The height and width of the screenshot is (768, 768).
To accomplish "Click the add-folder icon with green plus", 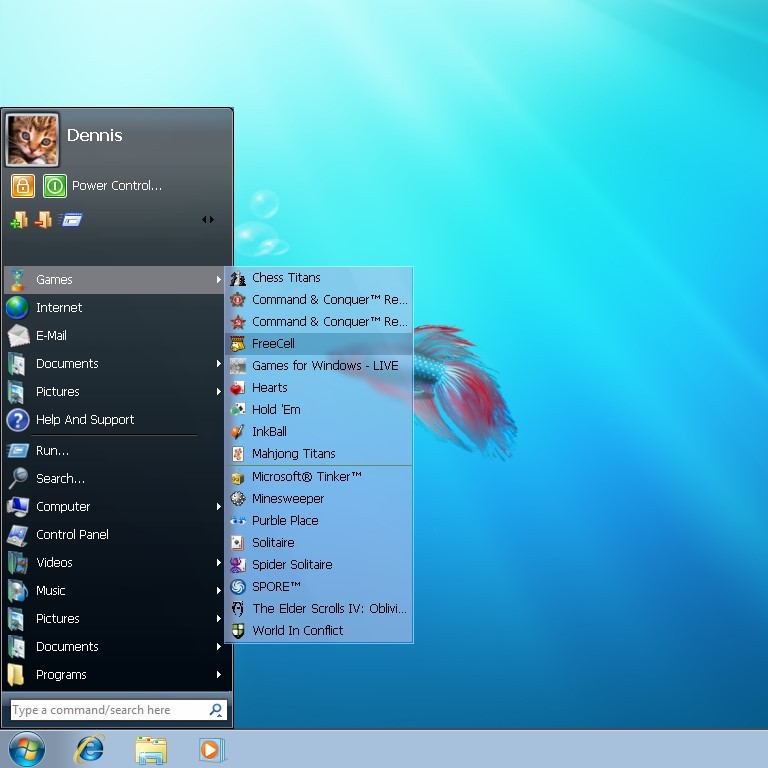I will pyautogui.click(x=19, y=220).
